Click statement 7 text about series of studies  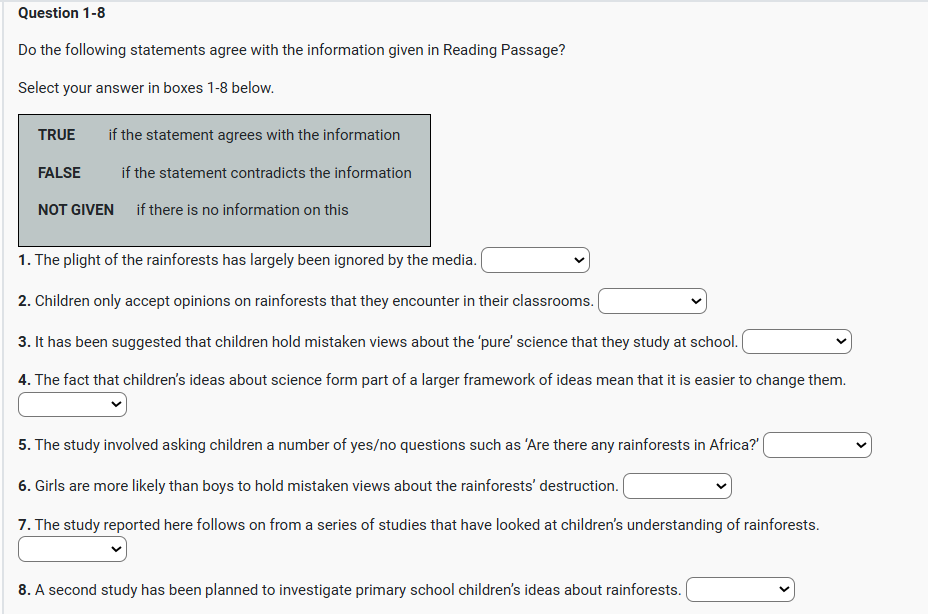tap(418, 525)
